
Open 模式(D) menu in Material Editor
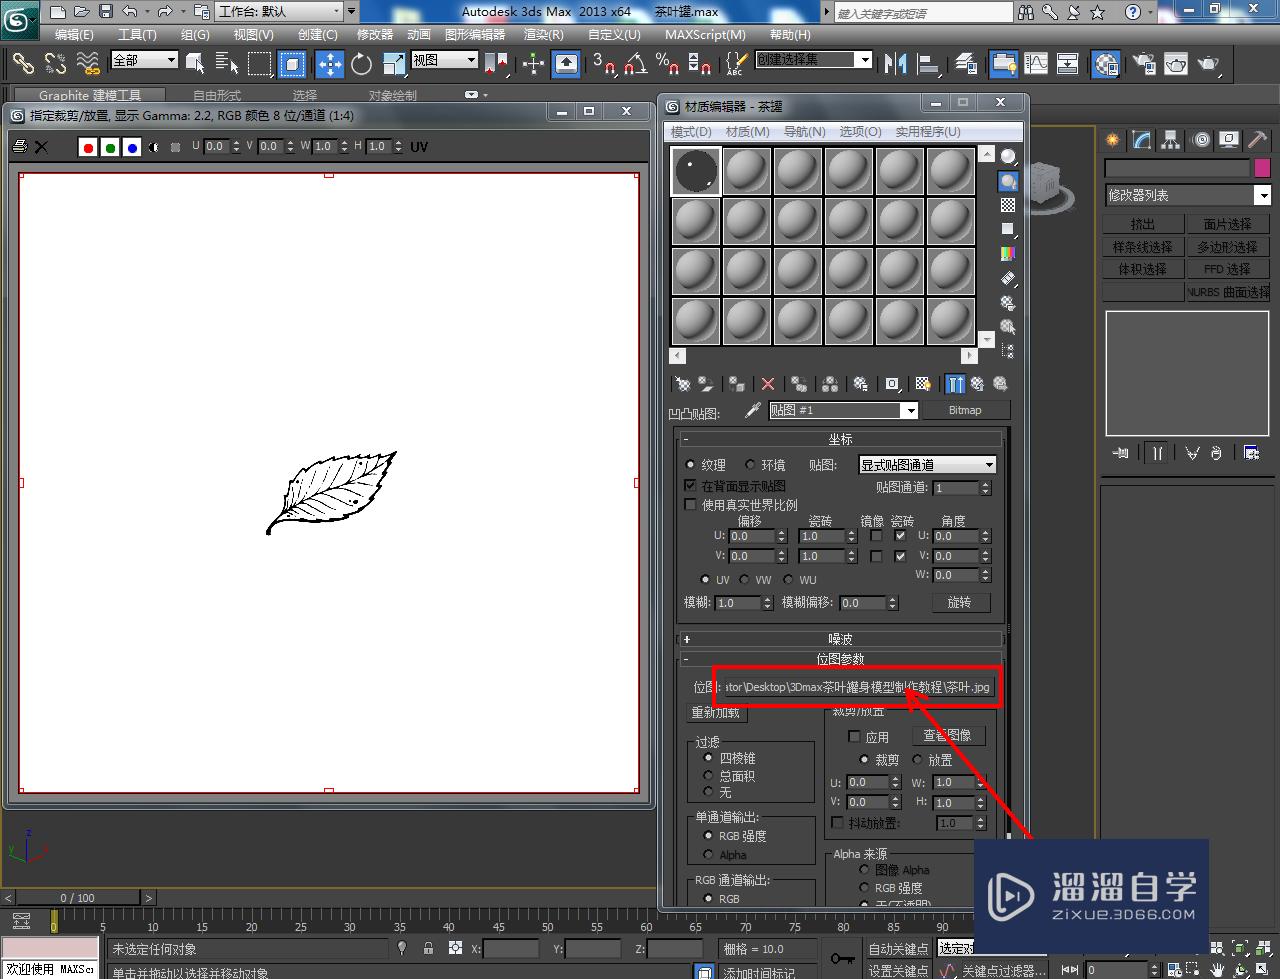691,132
